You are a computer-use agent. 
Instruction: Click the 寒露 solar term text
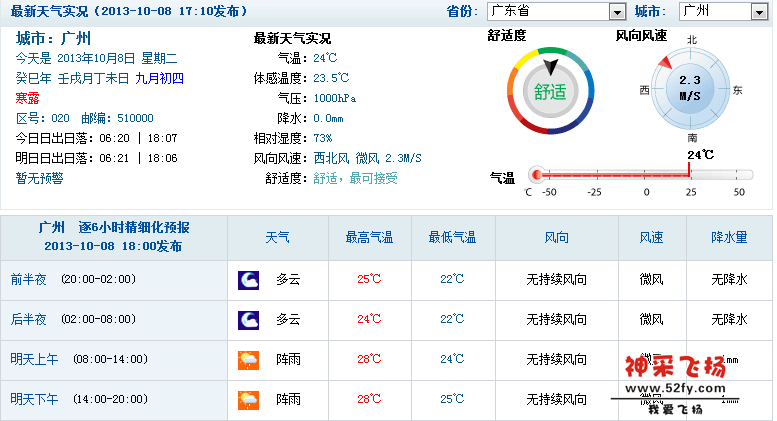(x=27, y=98)
